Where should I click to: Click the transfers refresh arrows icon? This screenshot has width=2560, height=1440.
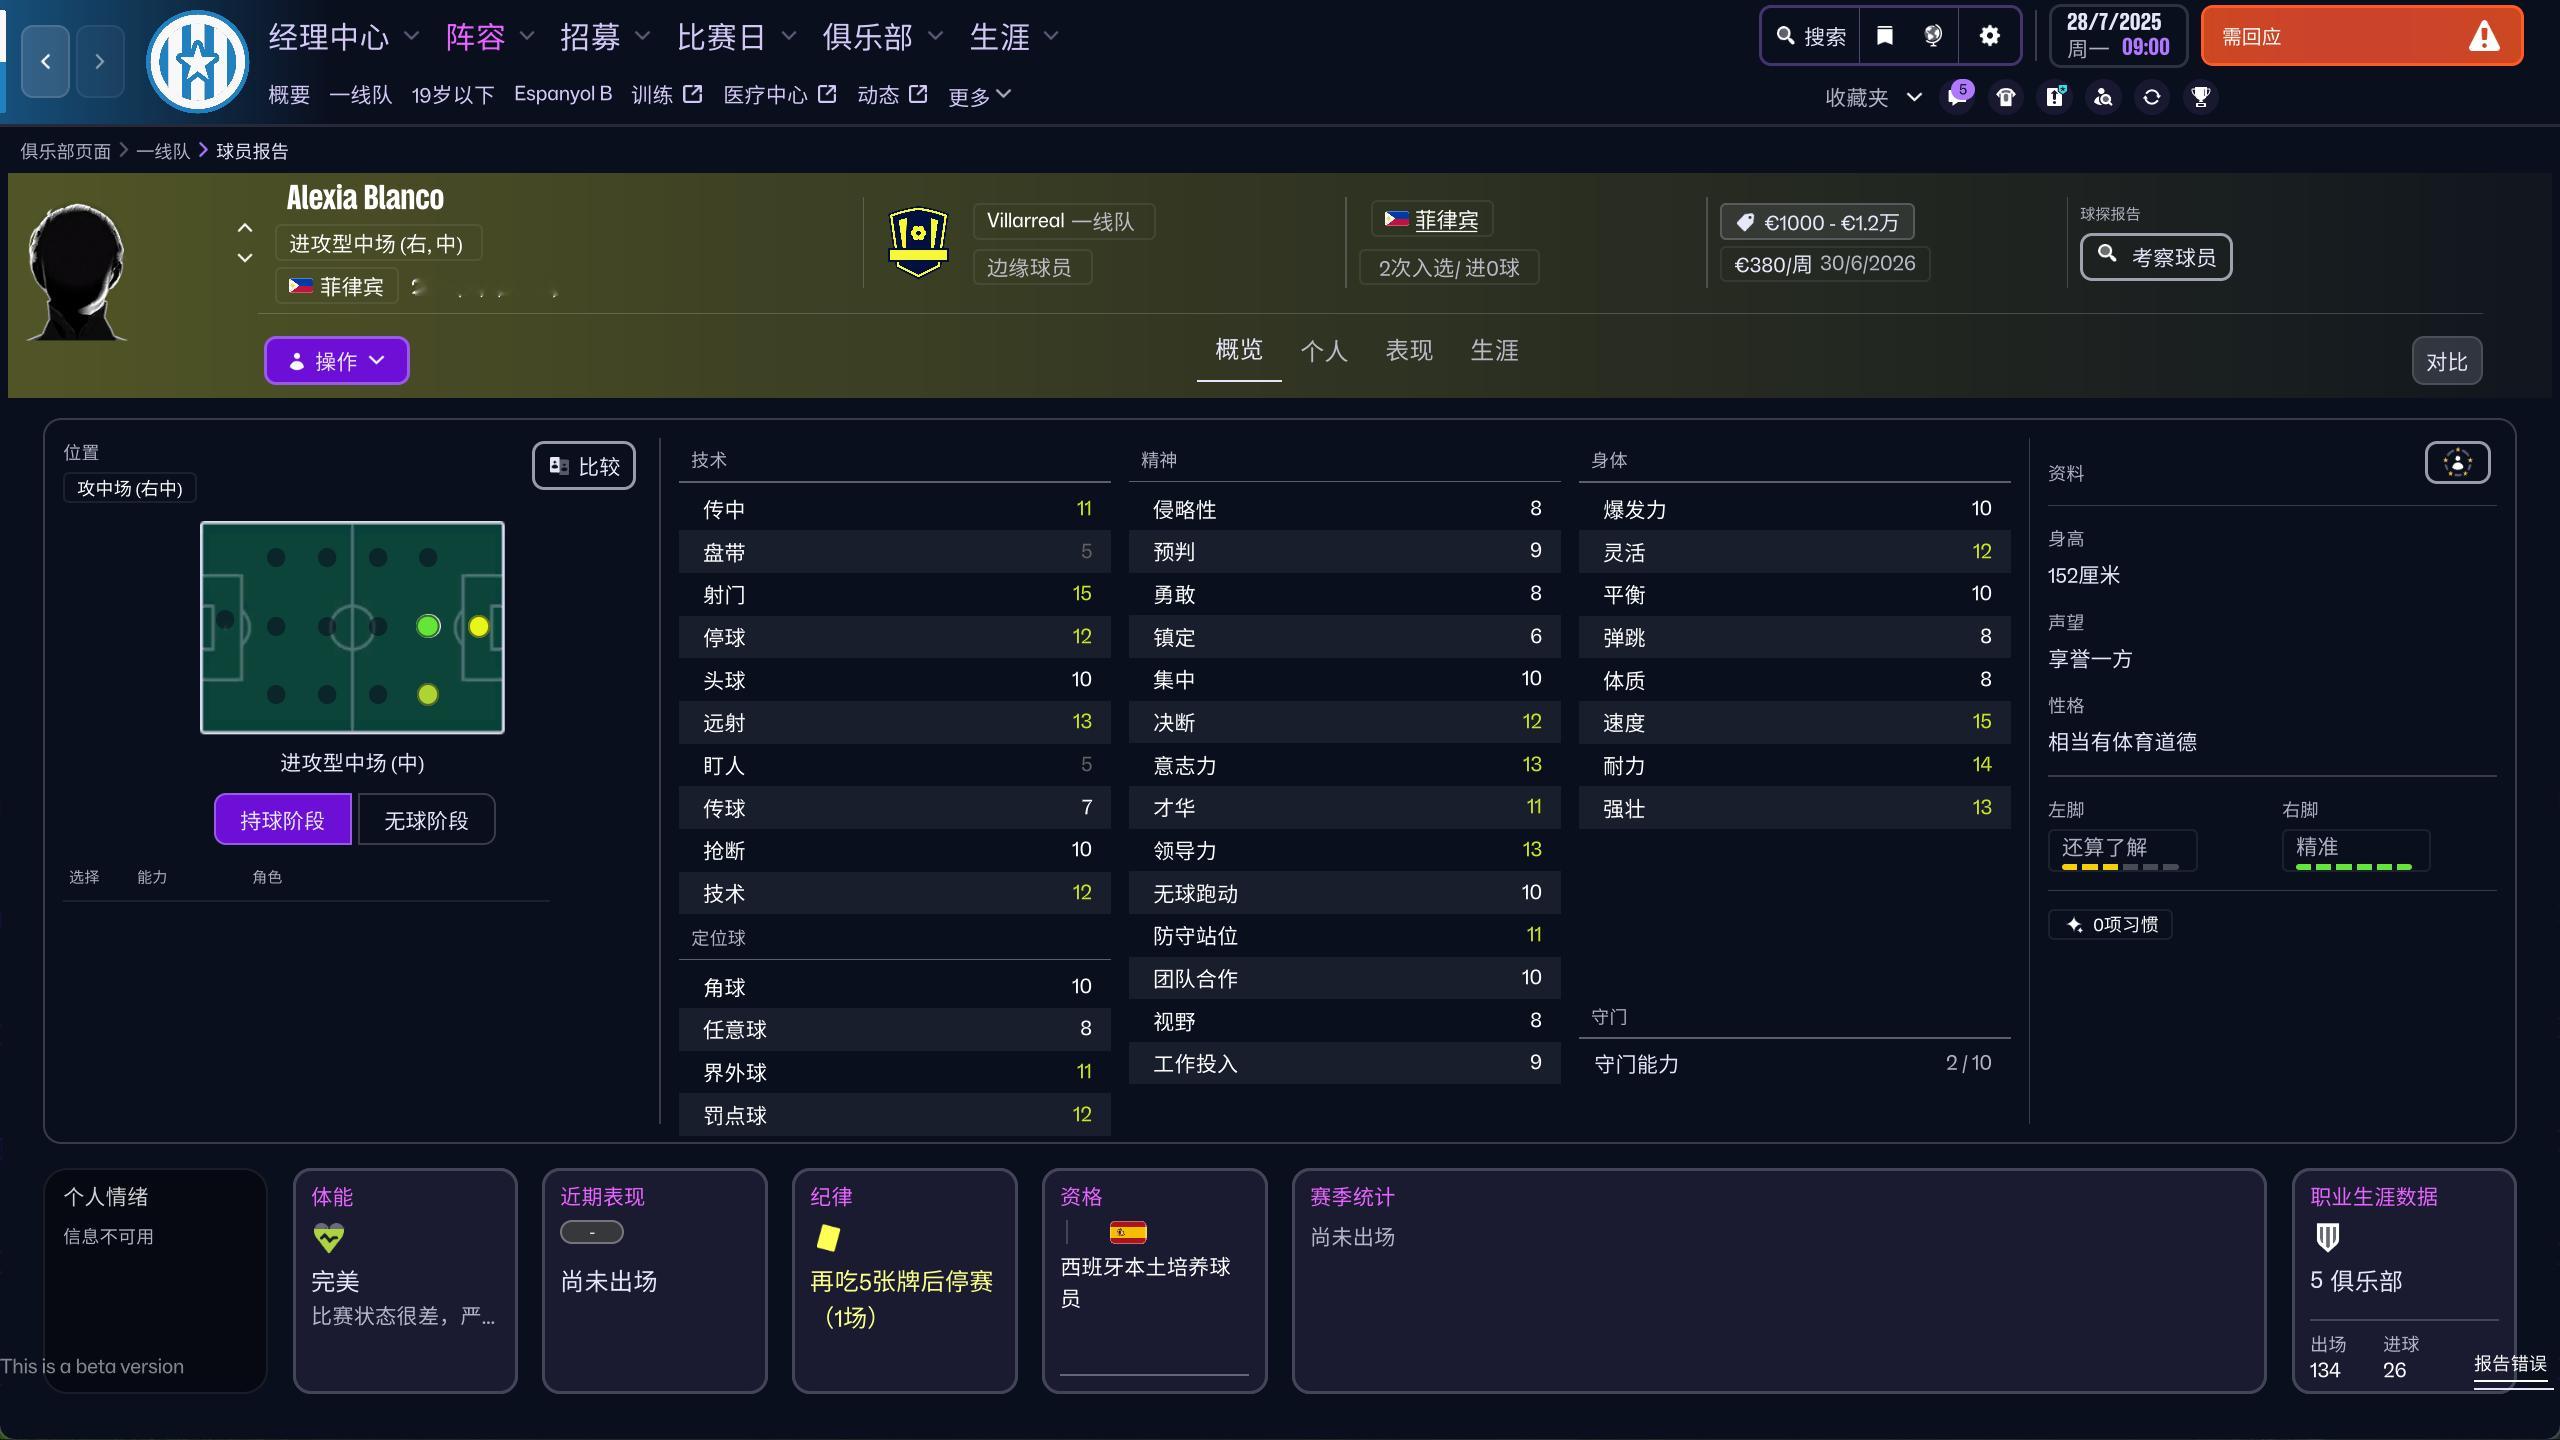click(2152, 97)
